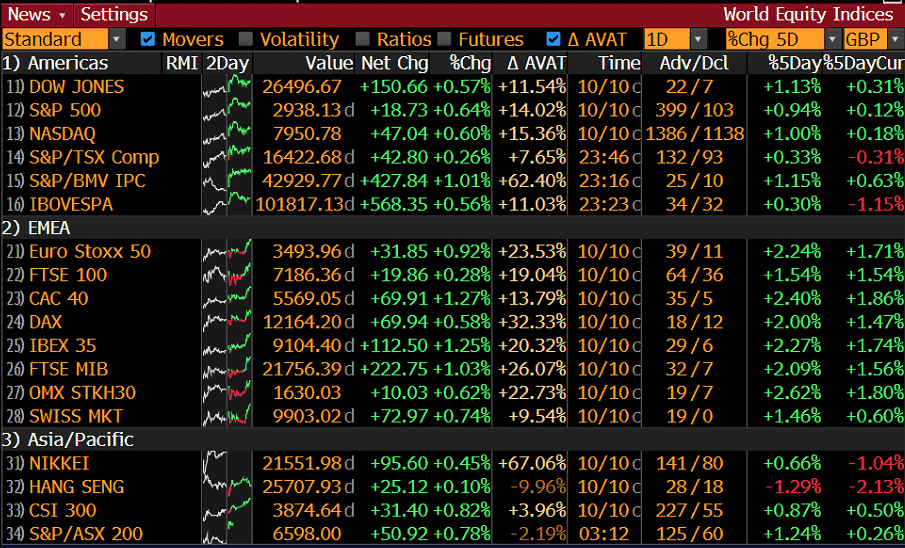Open the FTSE 100 index row
The image size is (905, 548).
(68, 275)
